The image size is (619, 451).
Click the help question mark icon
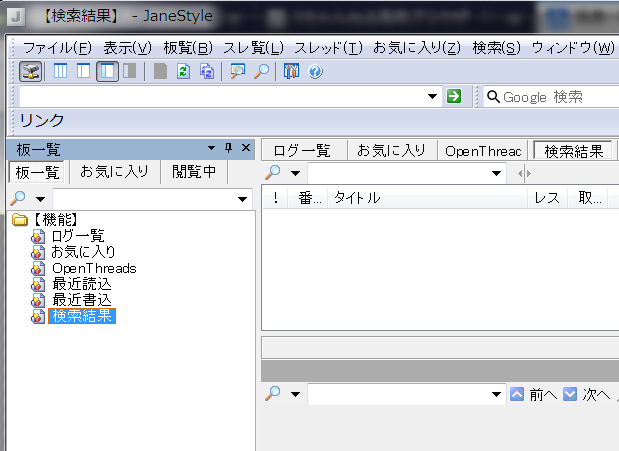coord(315,71)
